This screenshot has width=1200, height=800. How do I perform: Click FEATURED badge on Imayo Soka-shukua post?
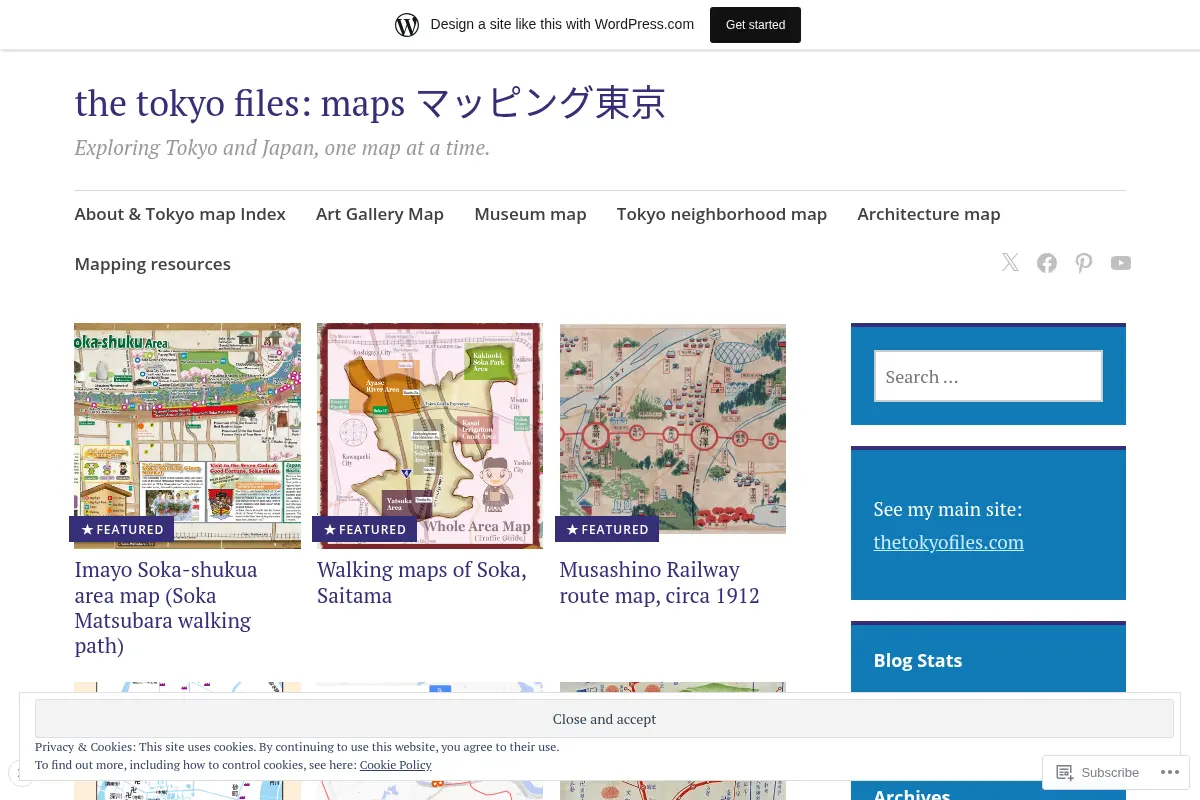tap(122, 529)
